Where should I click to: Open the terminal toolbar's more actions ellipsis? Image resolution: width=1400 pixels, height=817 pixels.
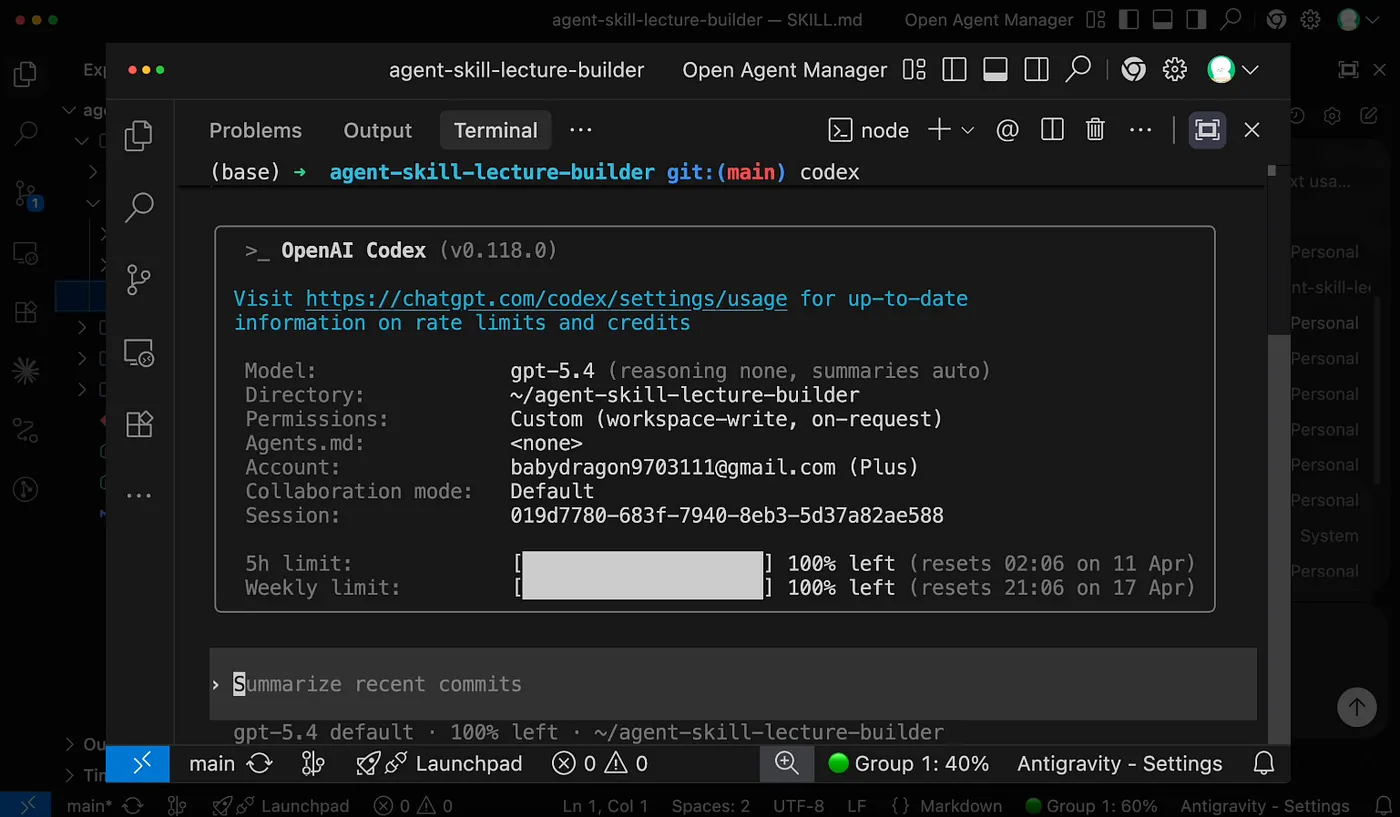pyautogui.click(x=1140, y=130)
